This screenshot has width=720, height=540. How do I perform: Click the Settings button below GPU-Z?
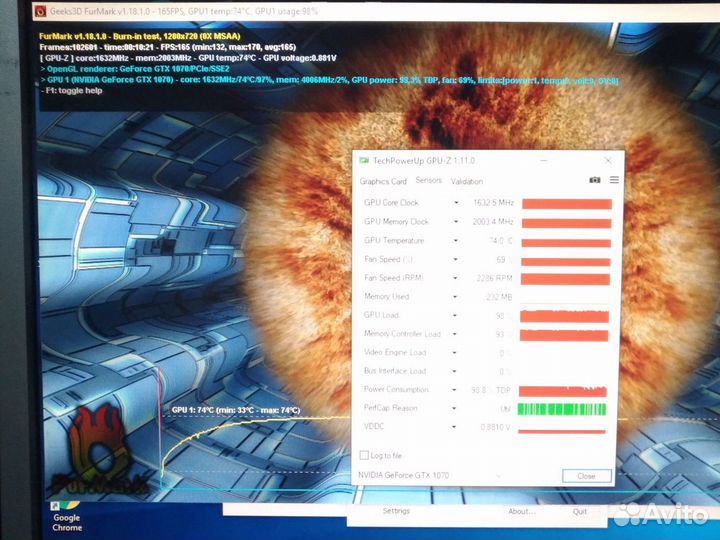[x=396, y=511]
